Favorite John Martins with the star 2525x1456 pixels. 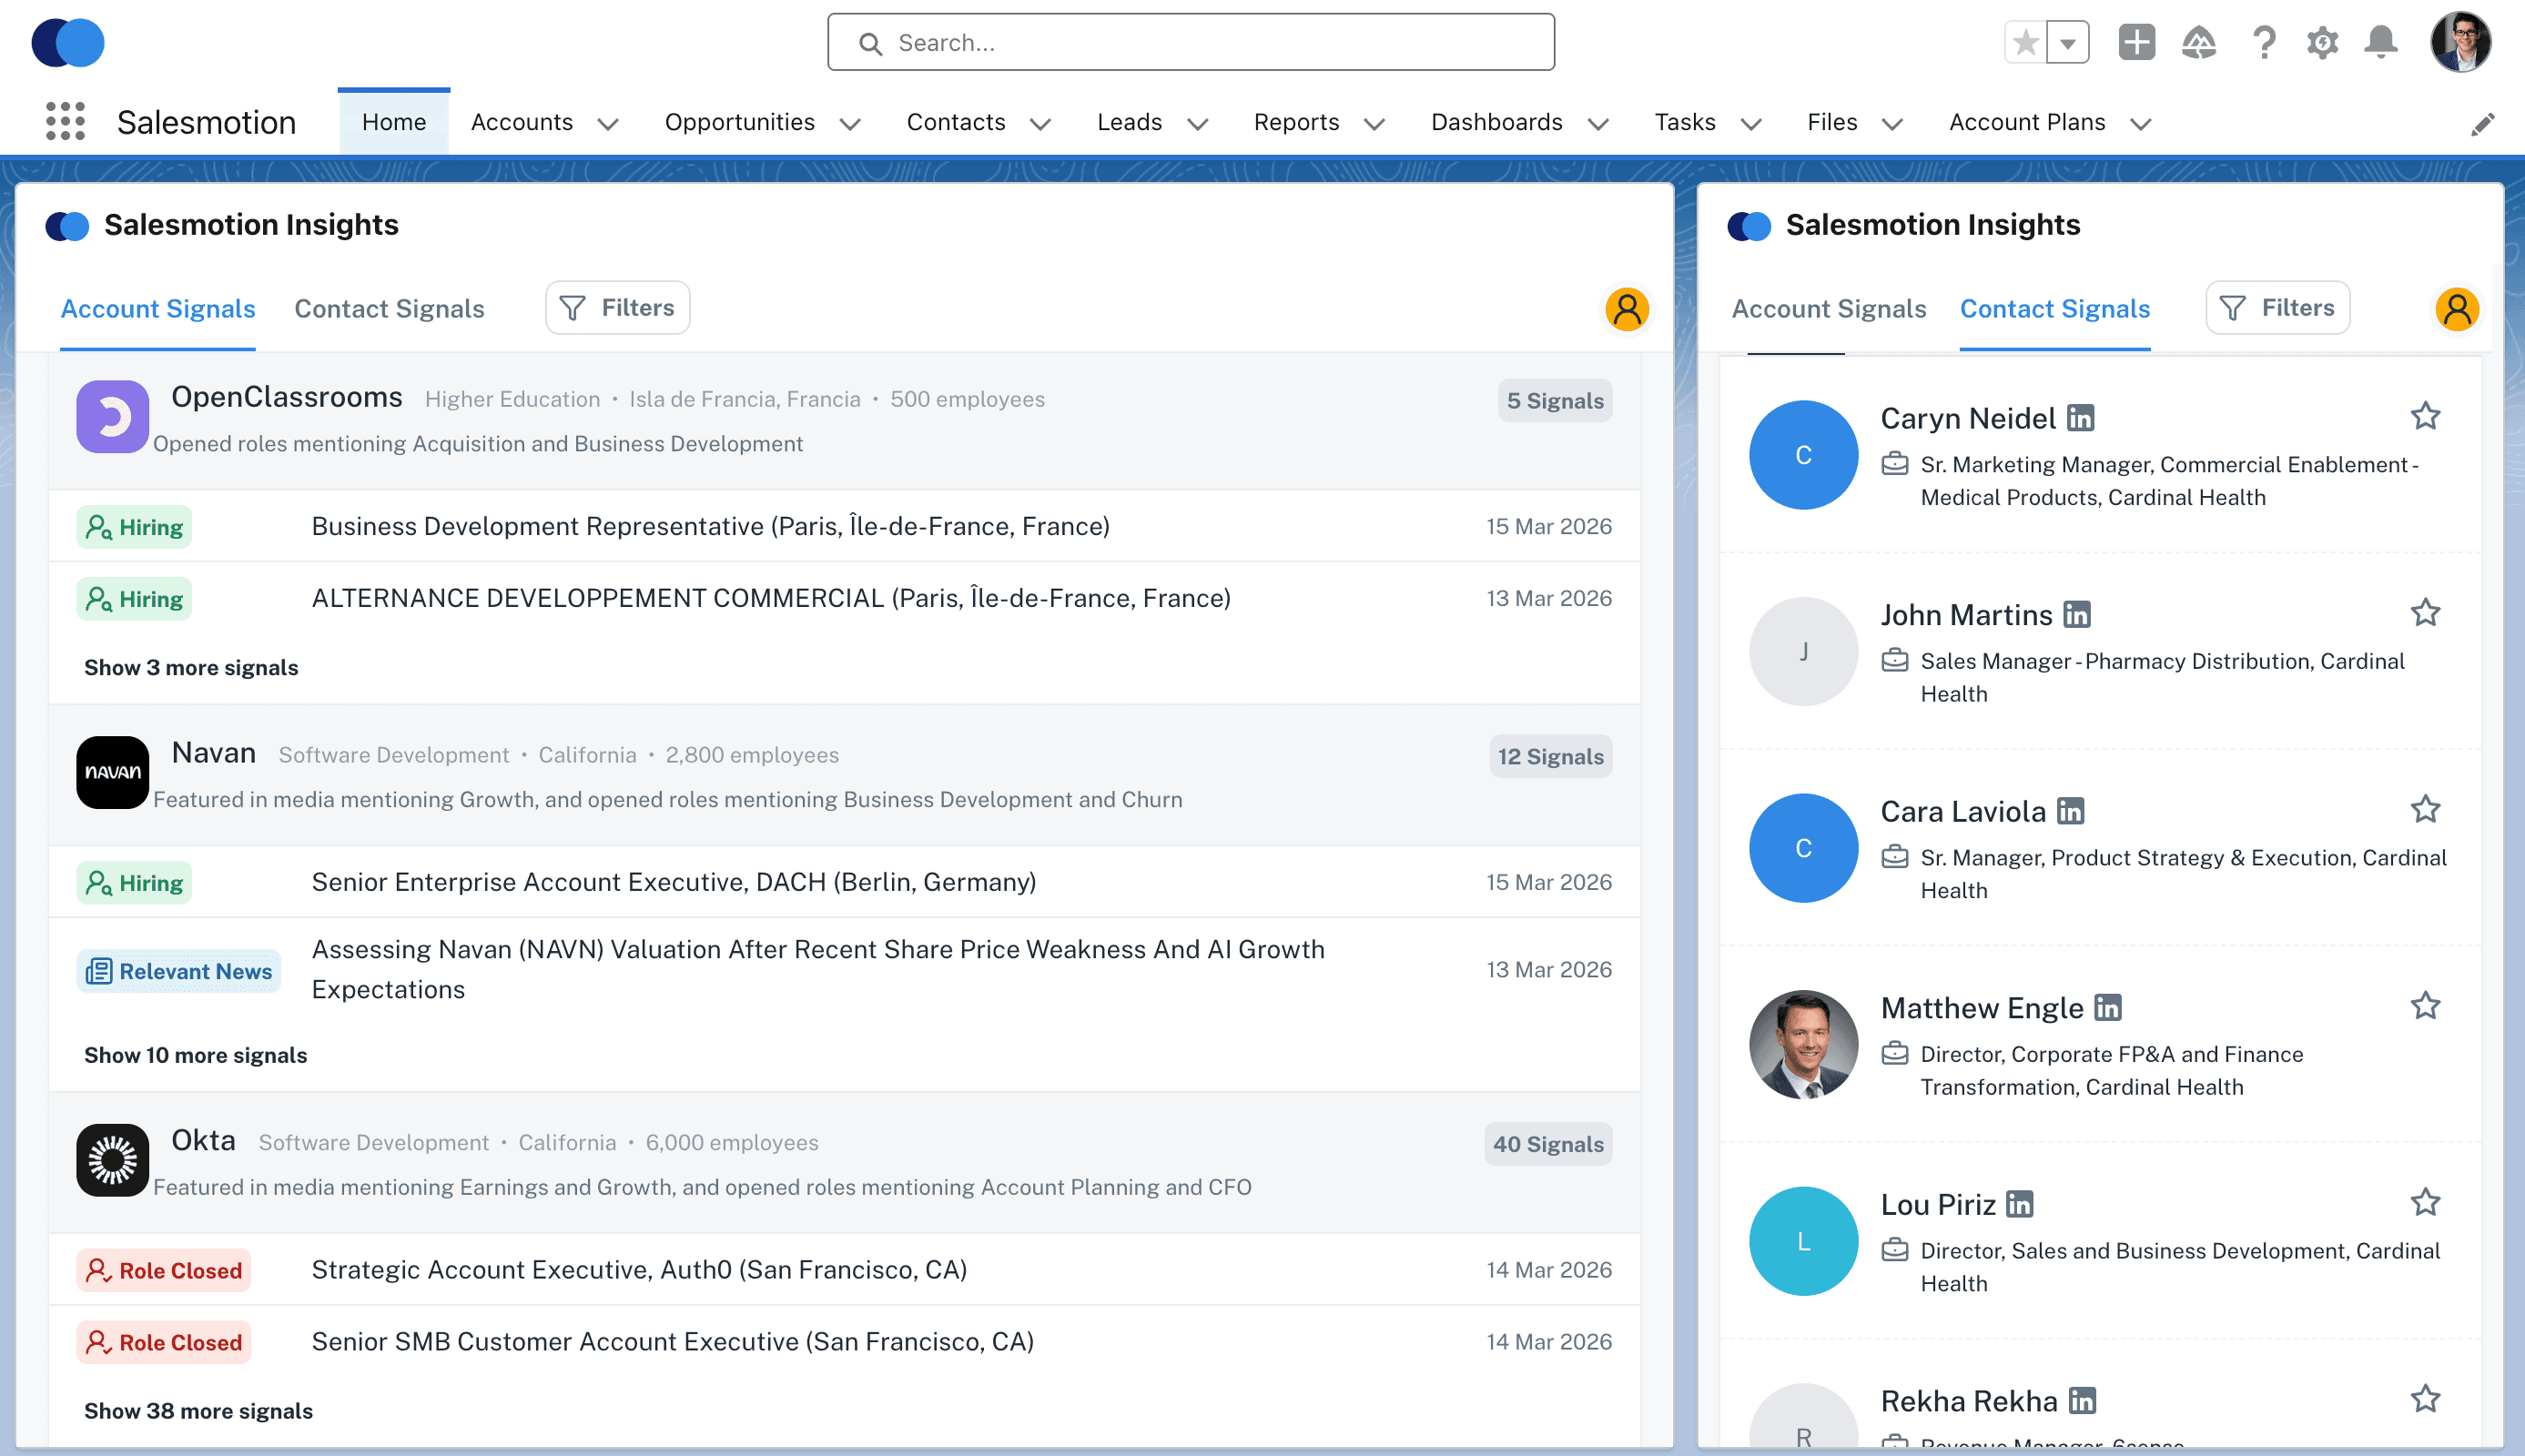click(2425, 613)
